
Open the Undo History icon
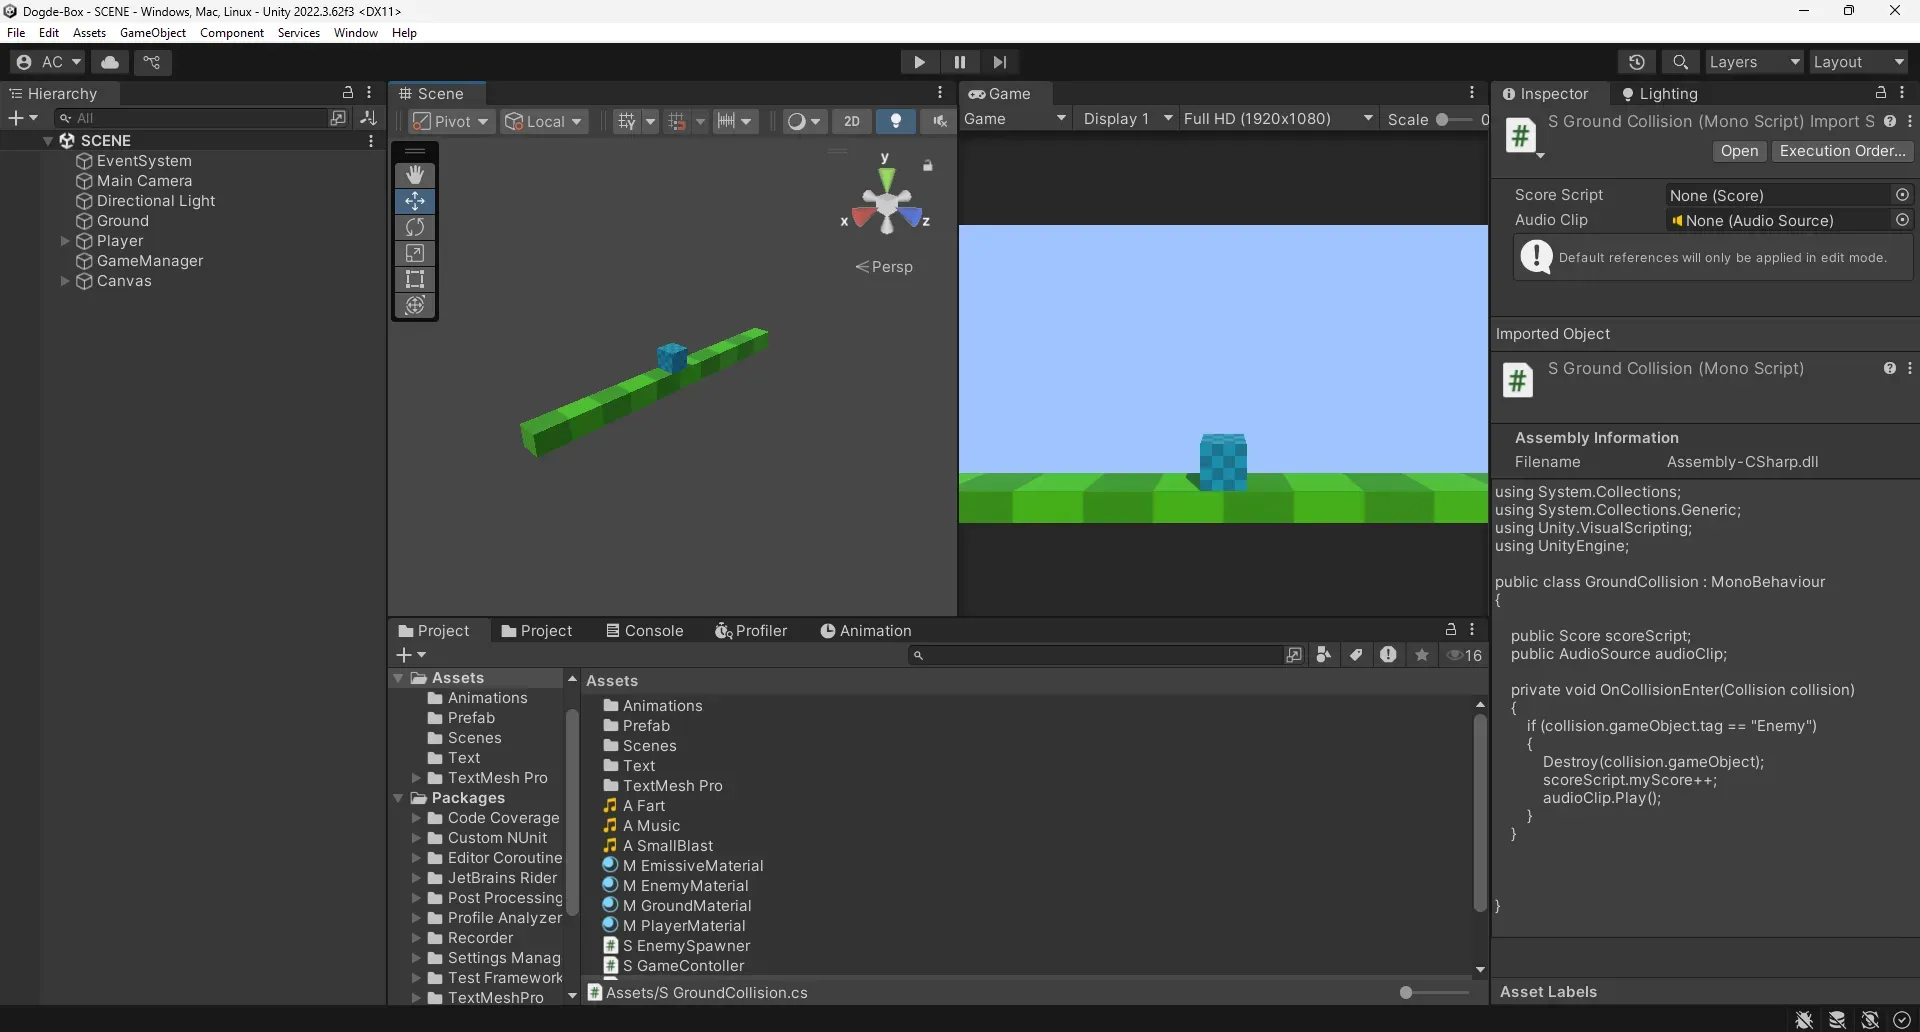1637,62
